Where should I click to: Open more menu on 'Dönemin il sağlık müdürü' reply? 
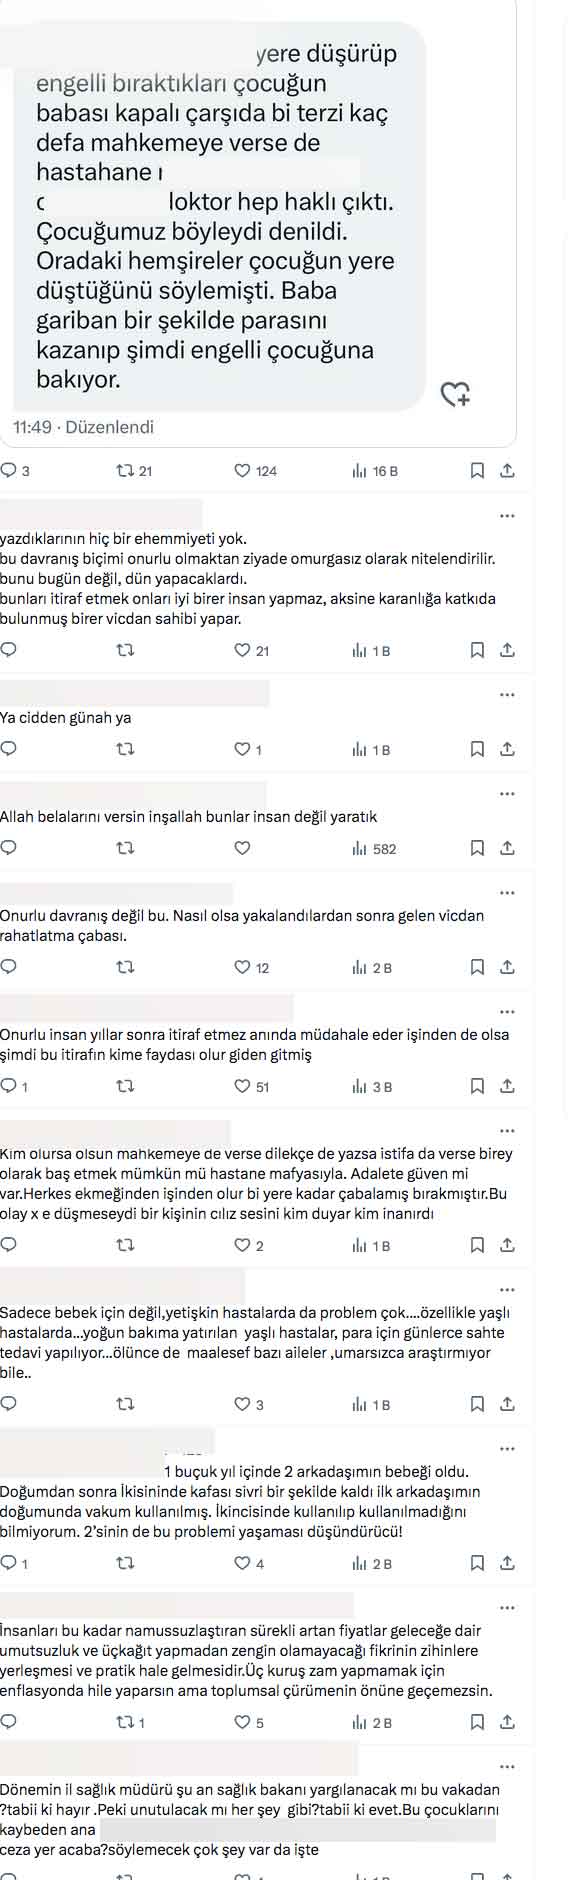click(x=507, y=1767)
